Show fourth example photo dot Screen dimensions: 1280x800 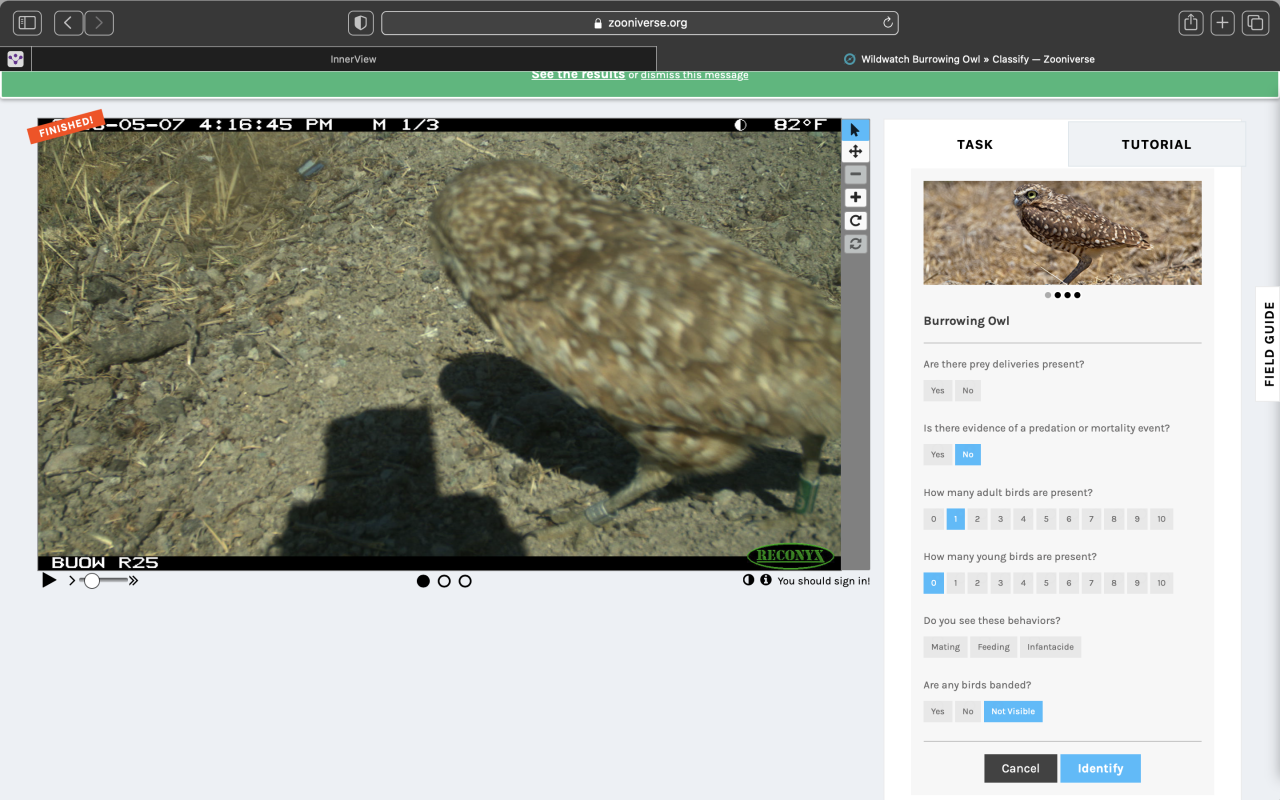pos(1077,295)
